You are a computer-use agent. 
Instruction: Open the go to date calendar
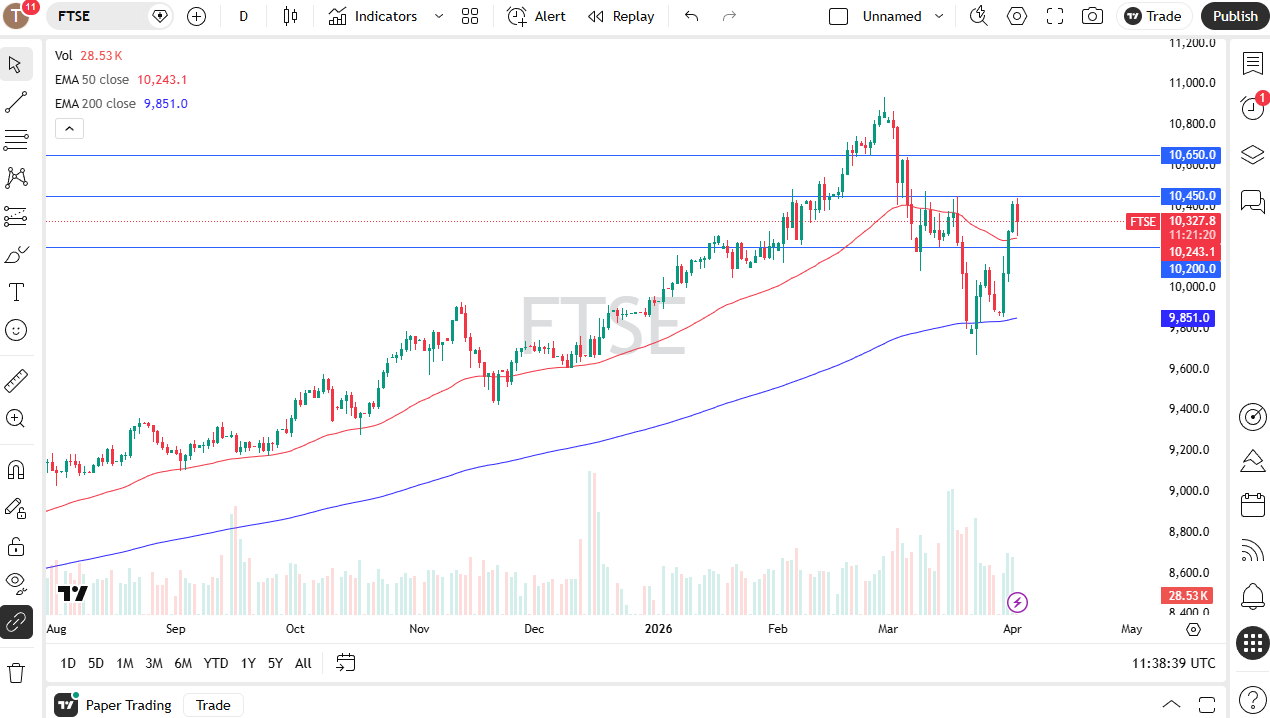[346, 663]
